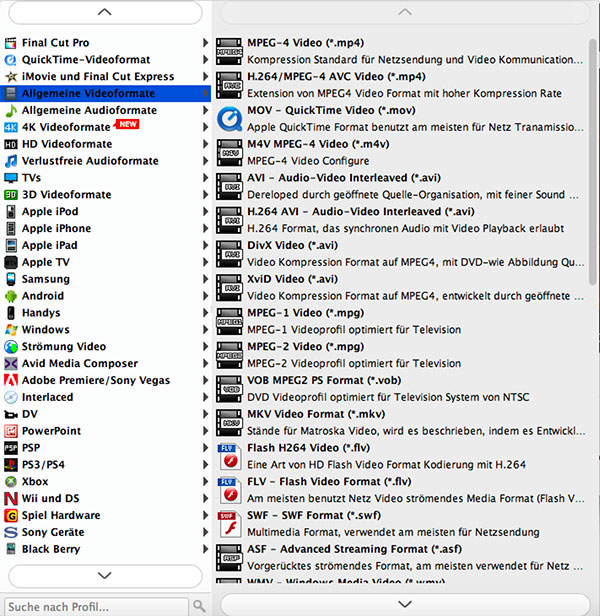Select XviD Video (*.avi) format
The width and height of the screenshot is (600, 616).
click(401, 288)
